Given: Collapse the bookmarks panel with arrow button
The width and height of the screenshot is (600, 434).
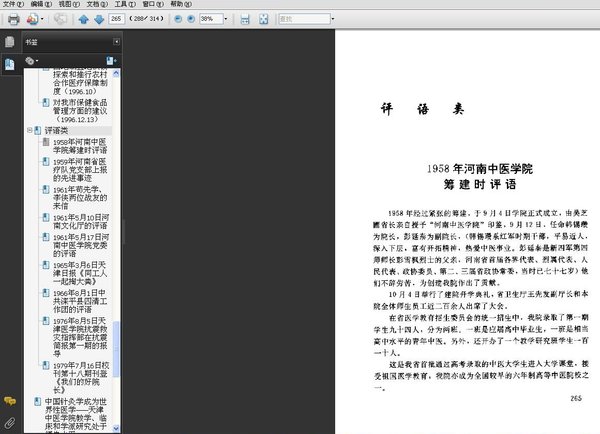Looking at the screenshot, I should click(116, 42).
